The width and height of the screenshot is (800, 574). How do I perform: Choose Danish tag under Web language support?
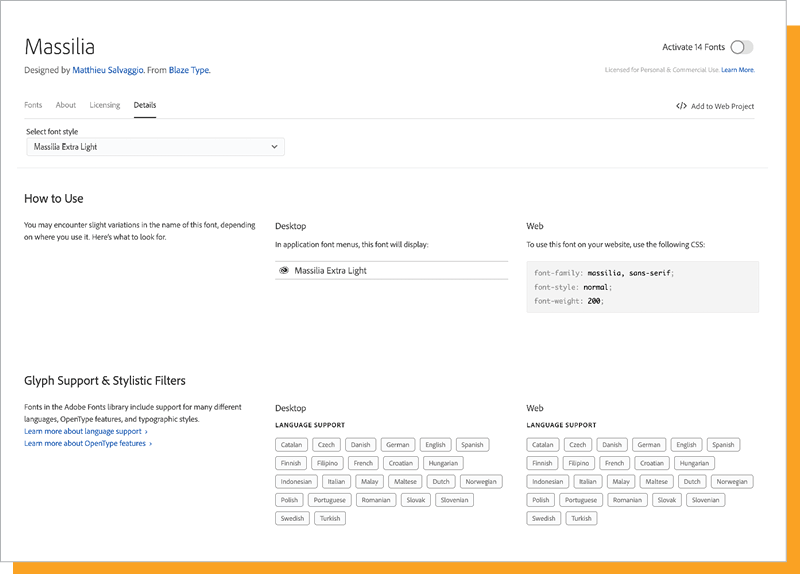click(x=612, y=445)
